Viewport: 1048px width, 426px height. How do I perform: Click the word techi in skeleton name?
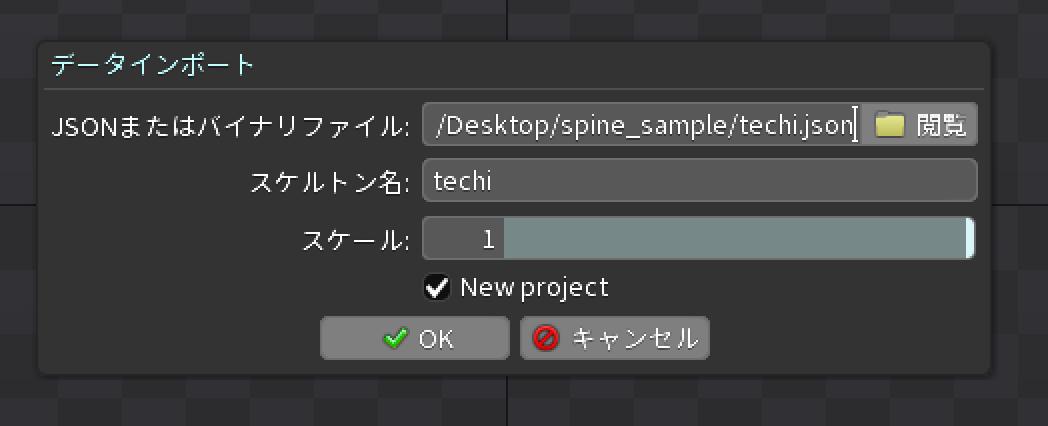click(x=463, y=181)
